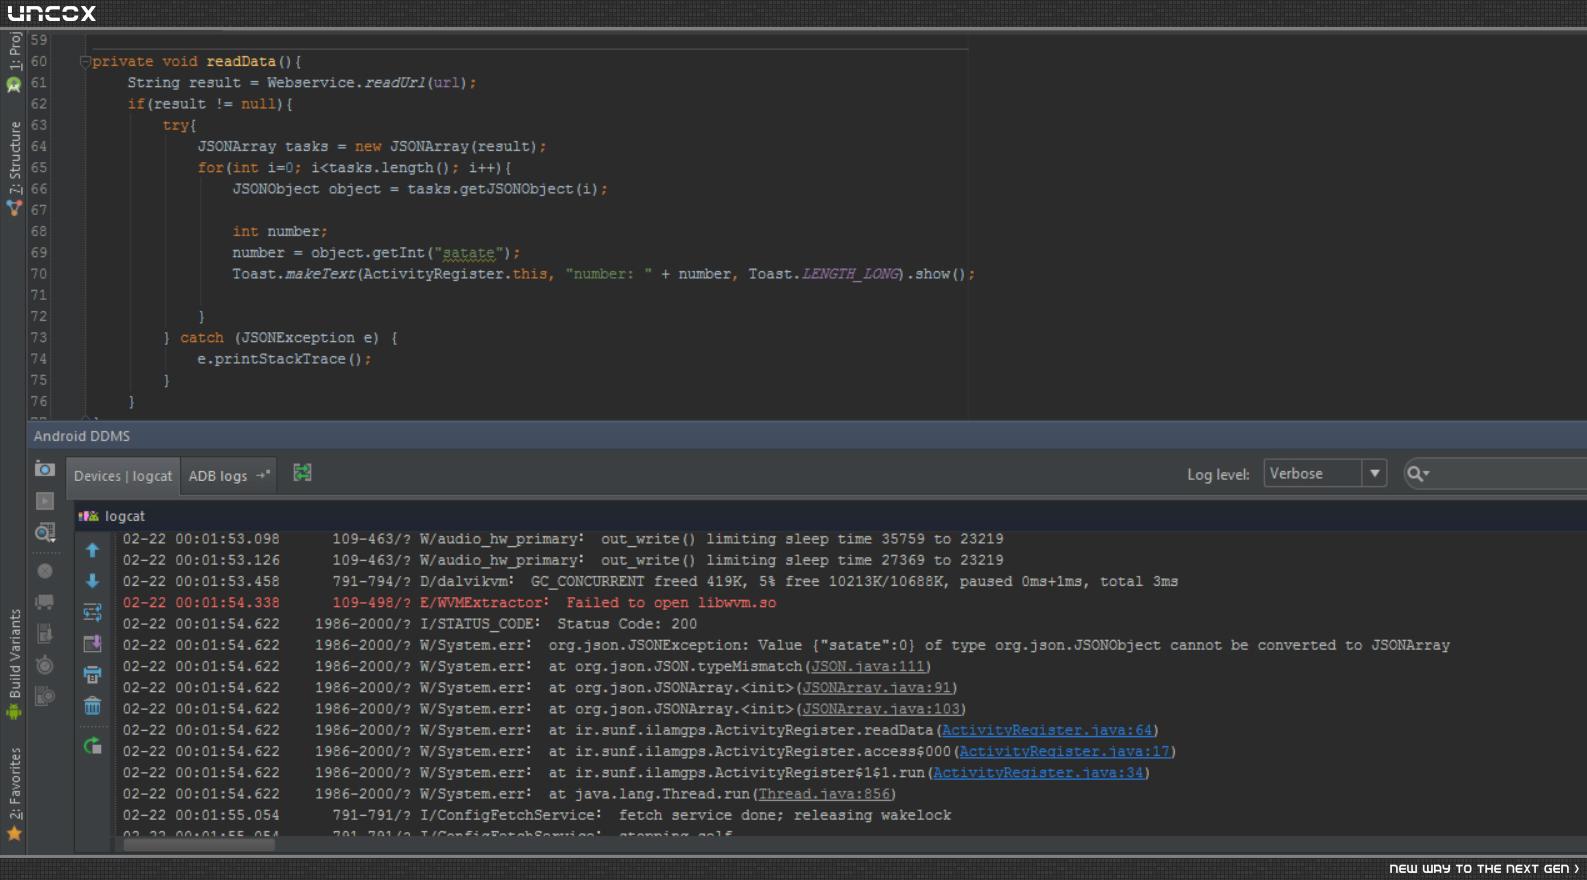
Task: Print the logcat output via printer icon
Action: (92, 675)
